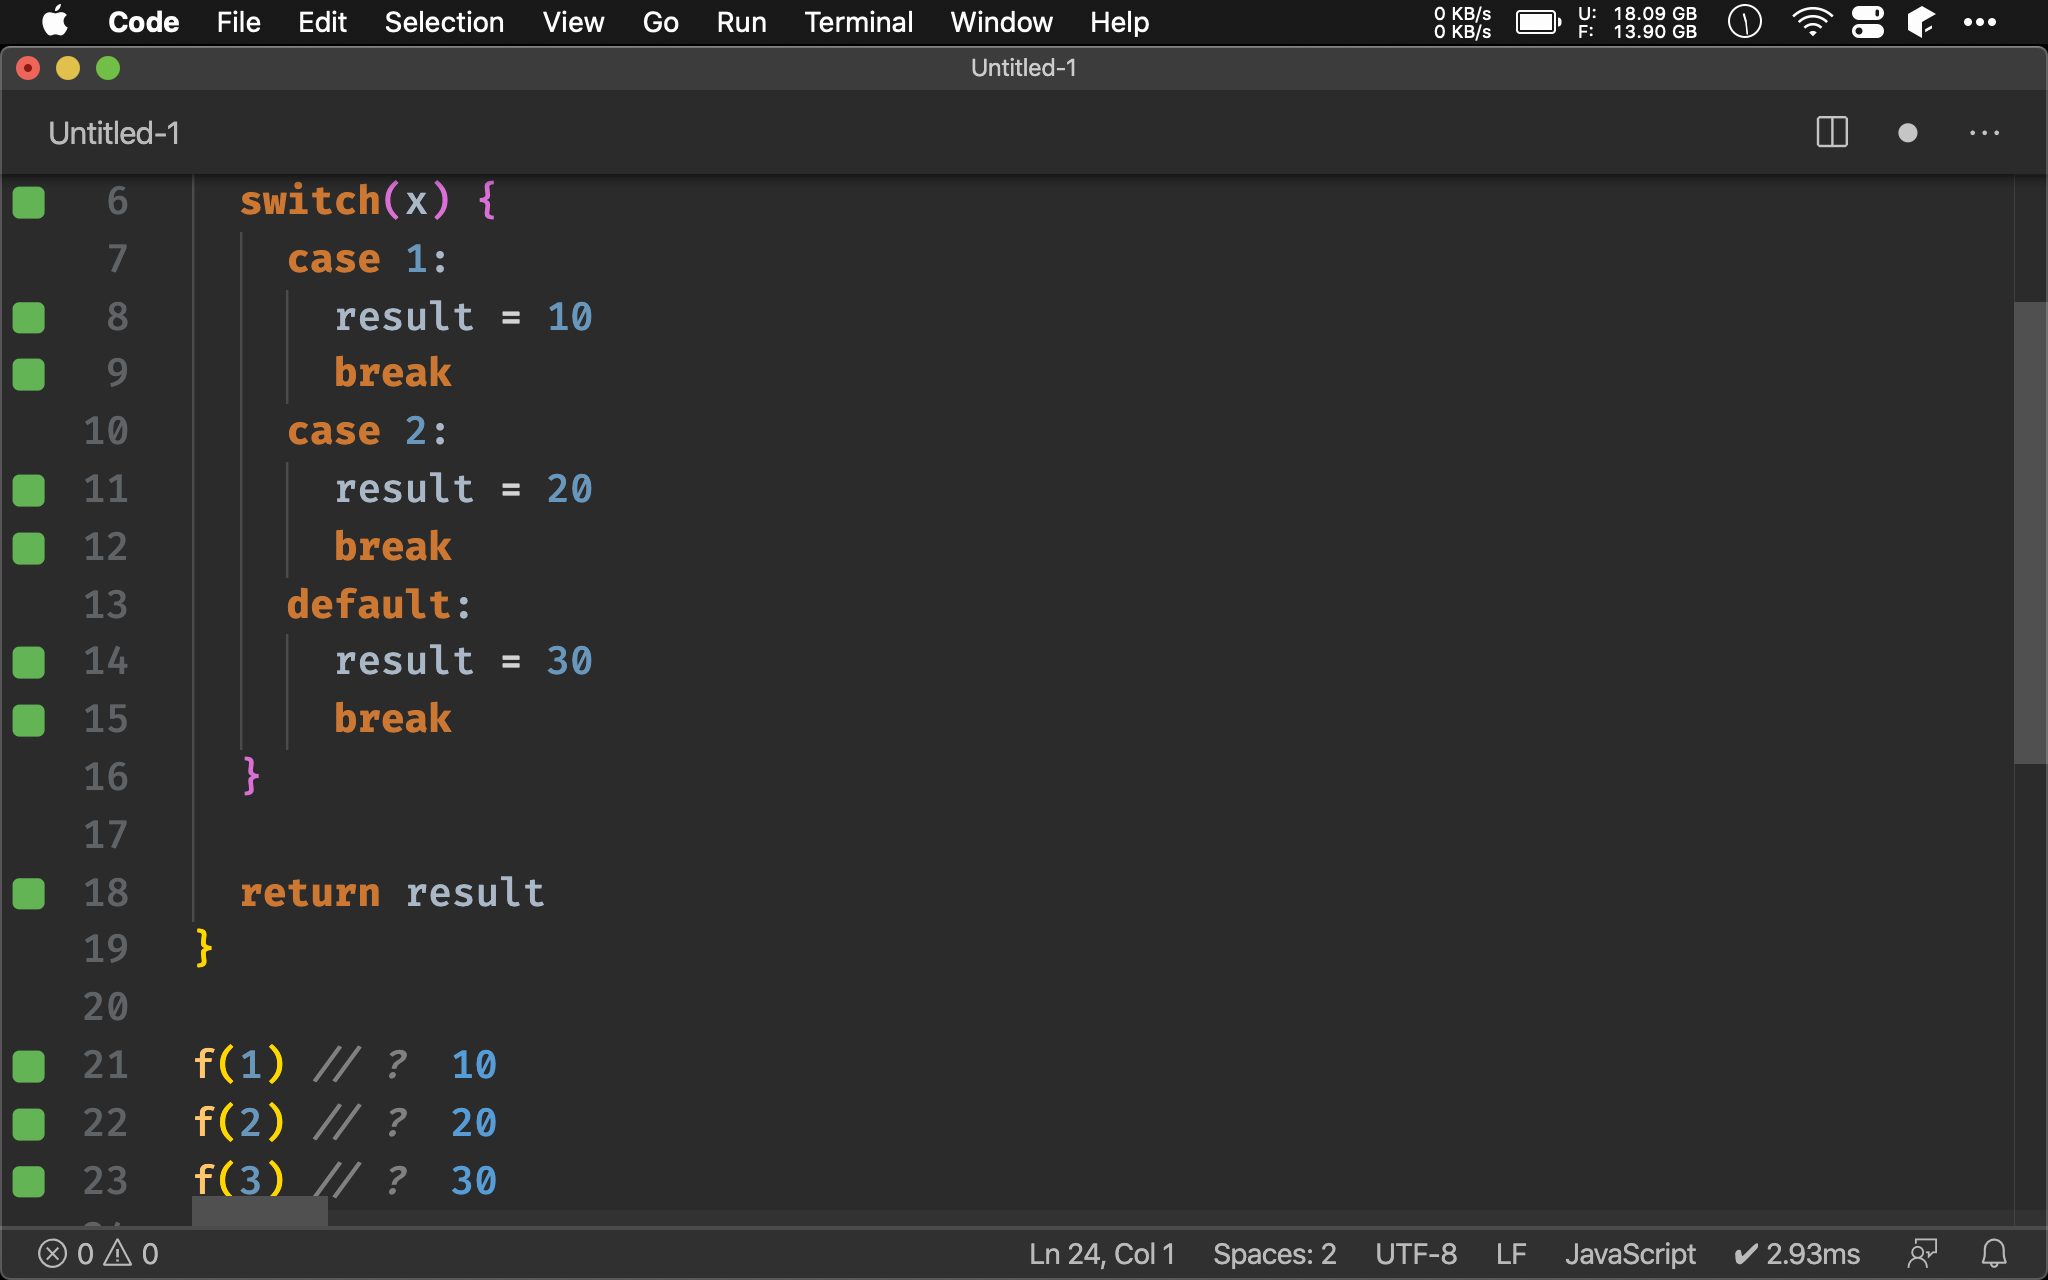Open the errors and warnings problems panel
Image resolution: width=2048 pixels, height=1280 pixels.
(98, 1253)
